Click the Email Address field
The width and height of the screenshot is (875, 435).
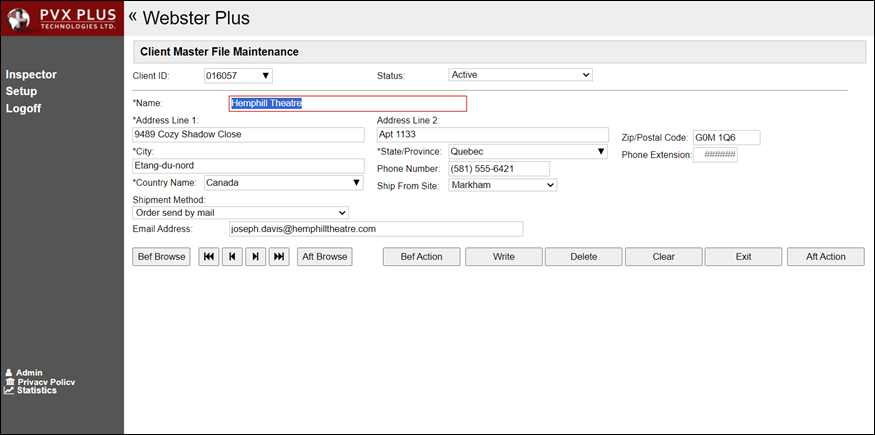point(376,229)
